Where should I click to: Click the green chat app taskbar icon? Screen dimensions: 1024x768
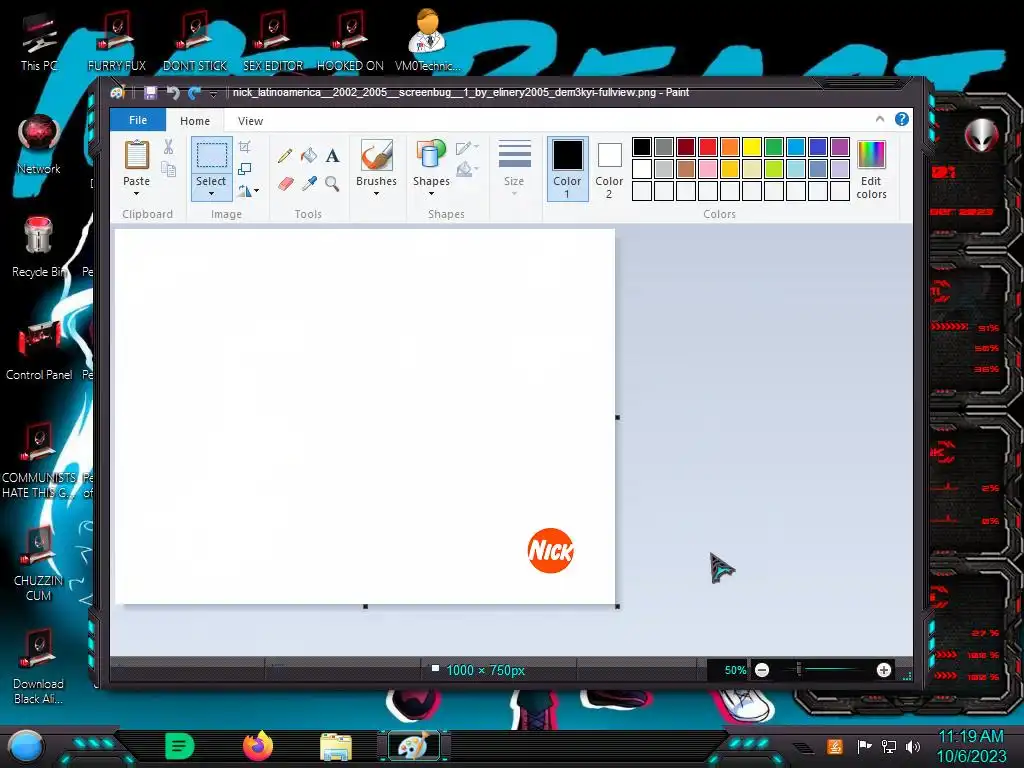180,746
